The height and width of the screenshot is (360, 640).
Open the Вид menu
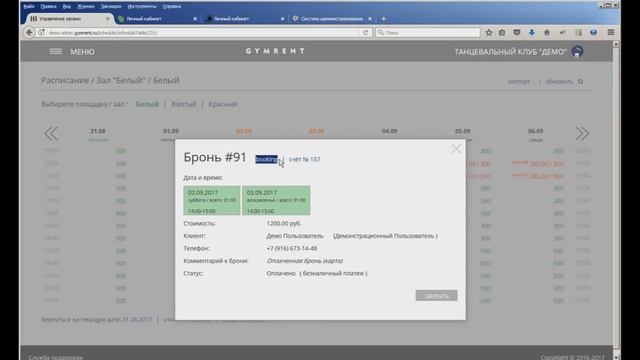[67, 7]
